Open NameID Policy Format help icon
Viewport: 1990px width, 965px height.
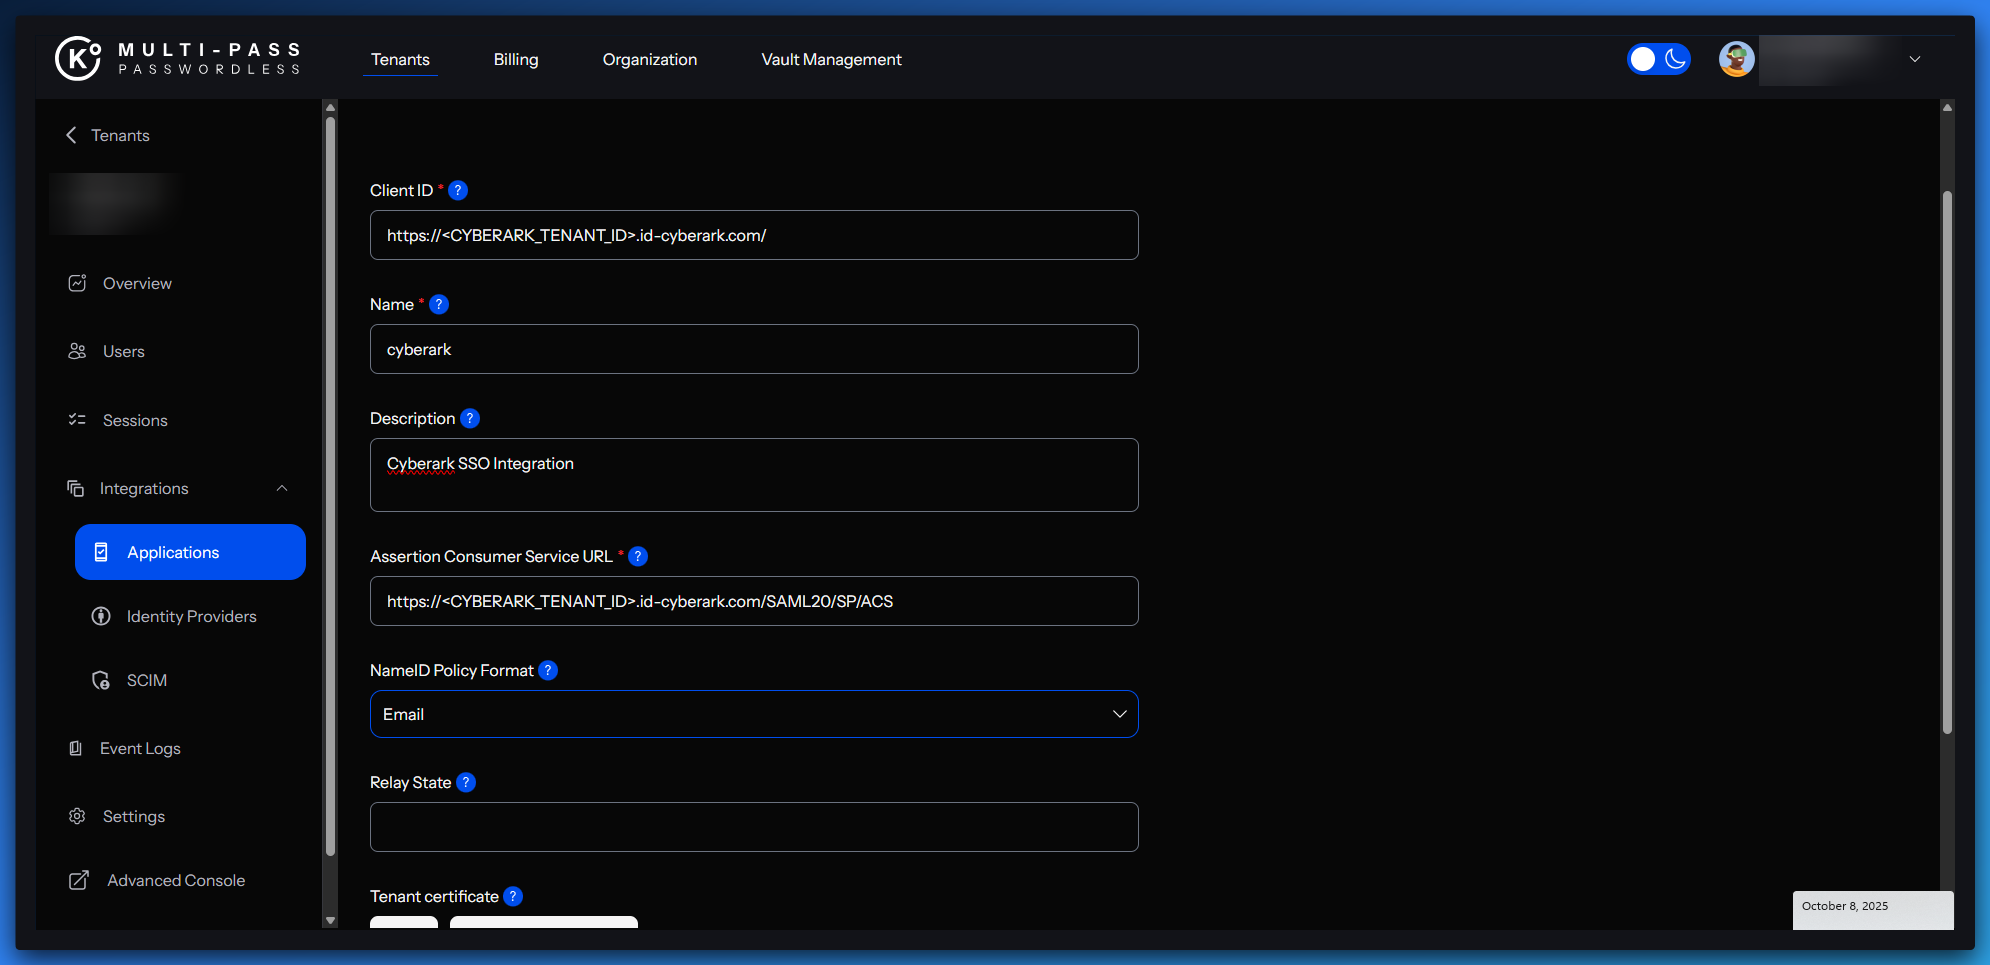coord(548,670)
